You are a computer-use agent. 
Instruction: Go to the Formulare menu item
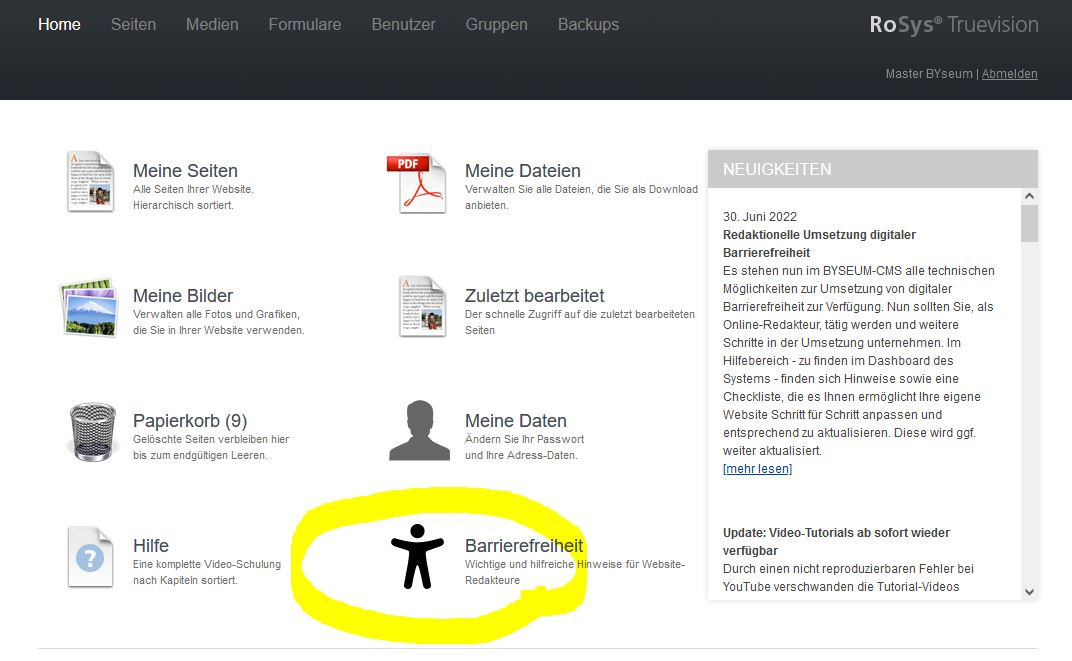pyautogui.click(x=305, y=24)
